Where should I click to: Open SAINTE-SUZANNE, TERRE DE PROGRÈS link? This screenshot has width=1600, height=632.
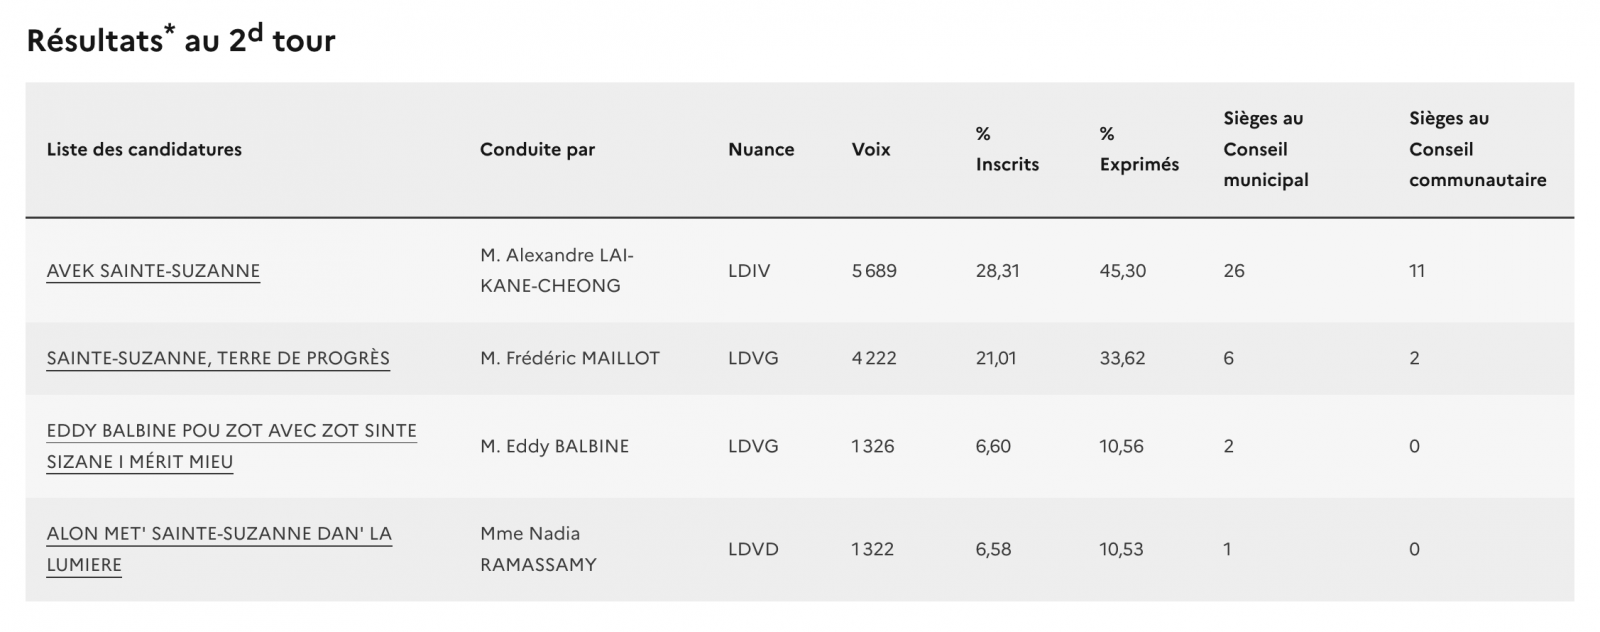coord(218,358)
